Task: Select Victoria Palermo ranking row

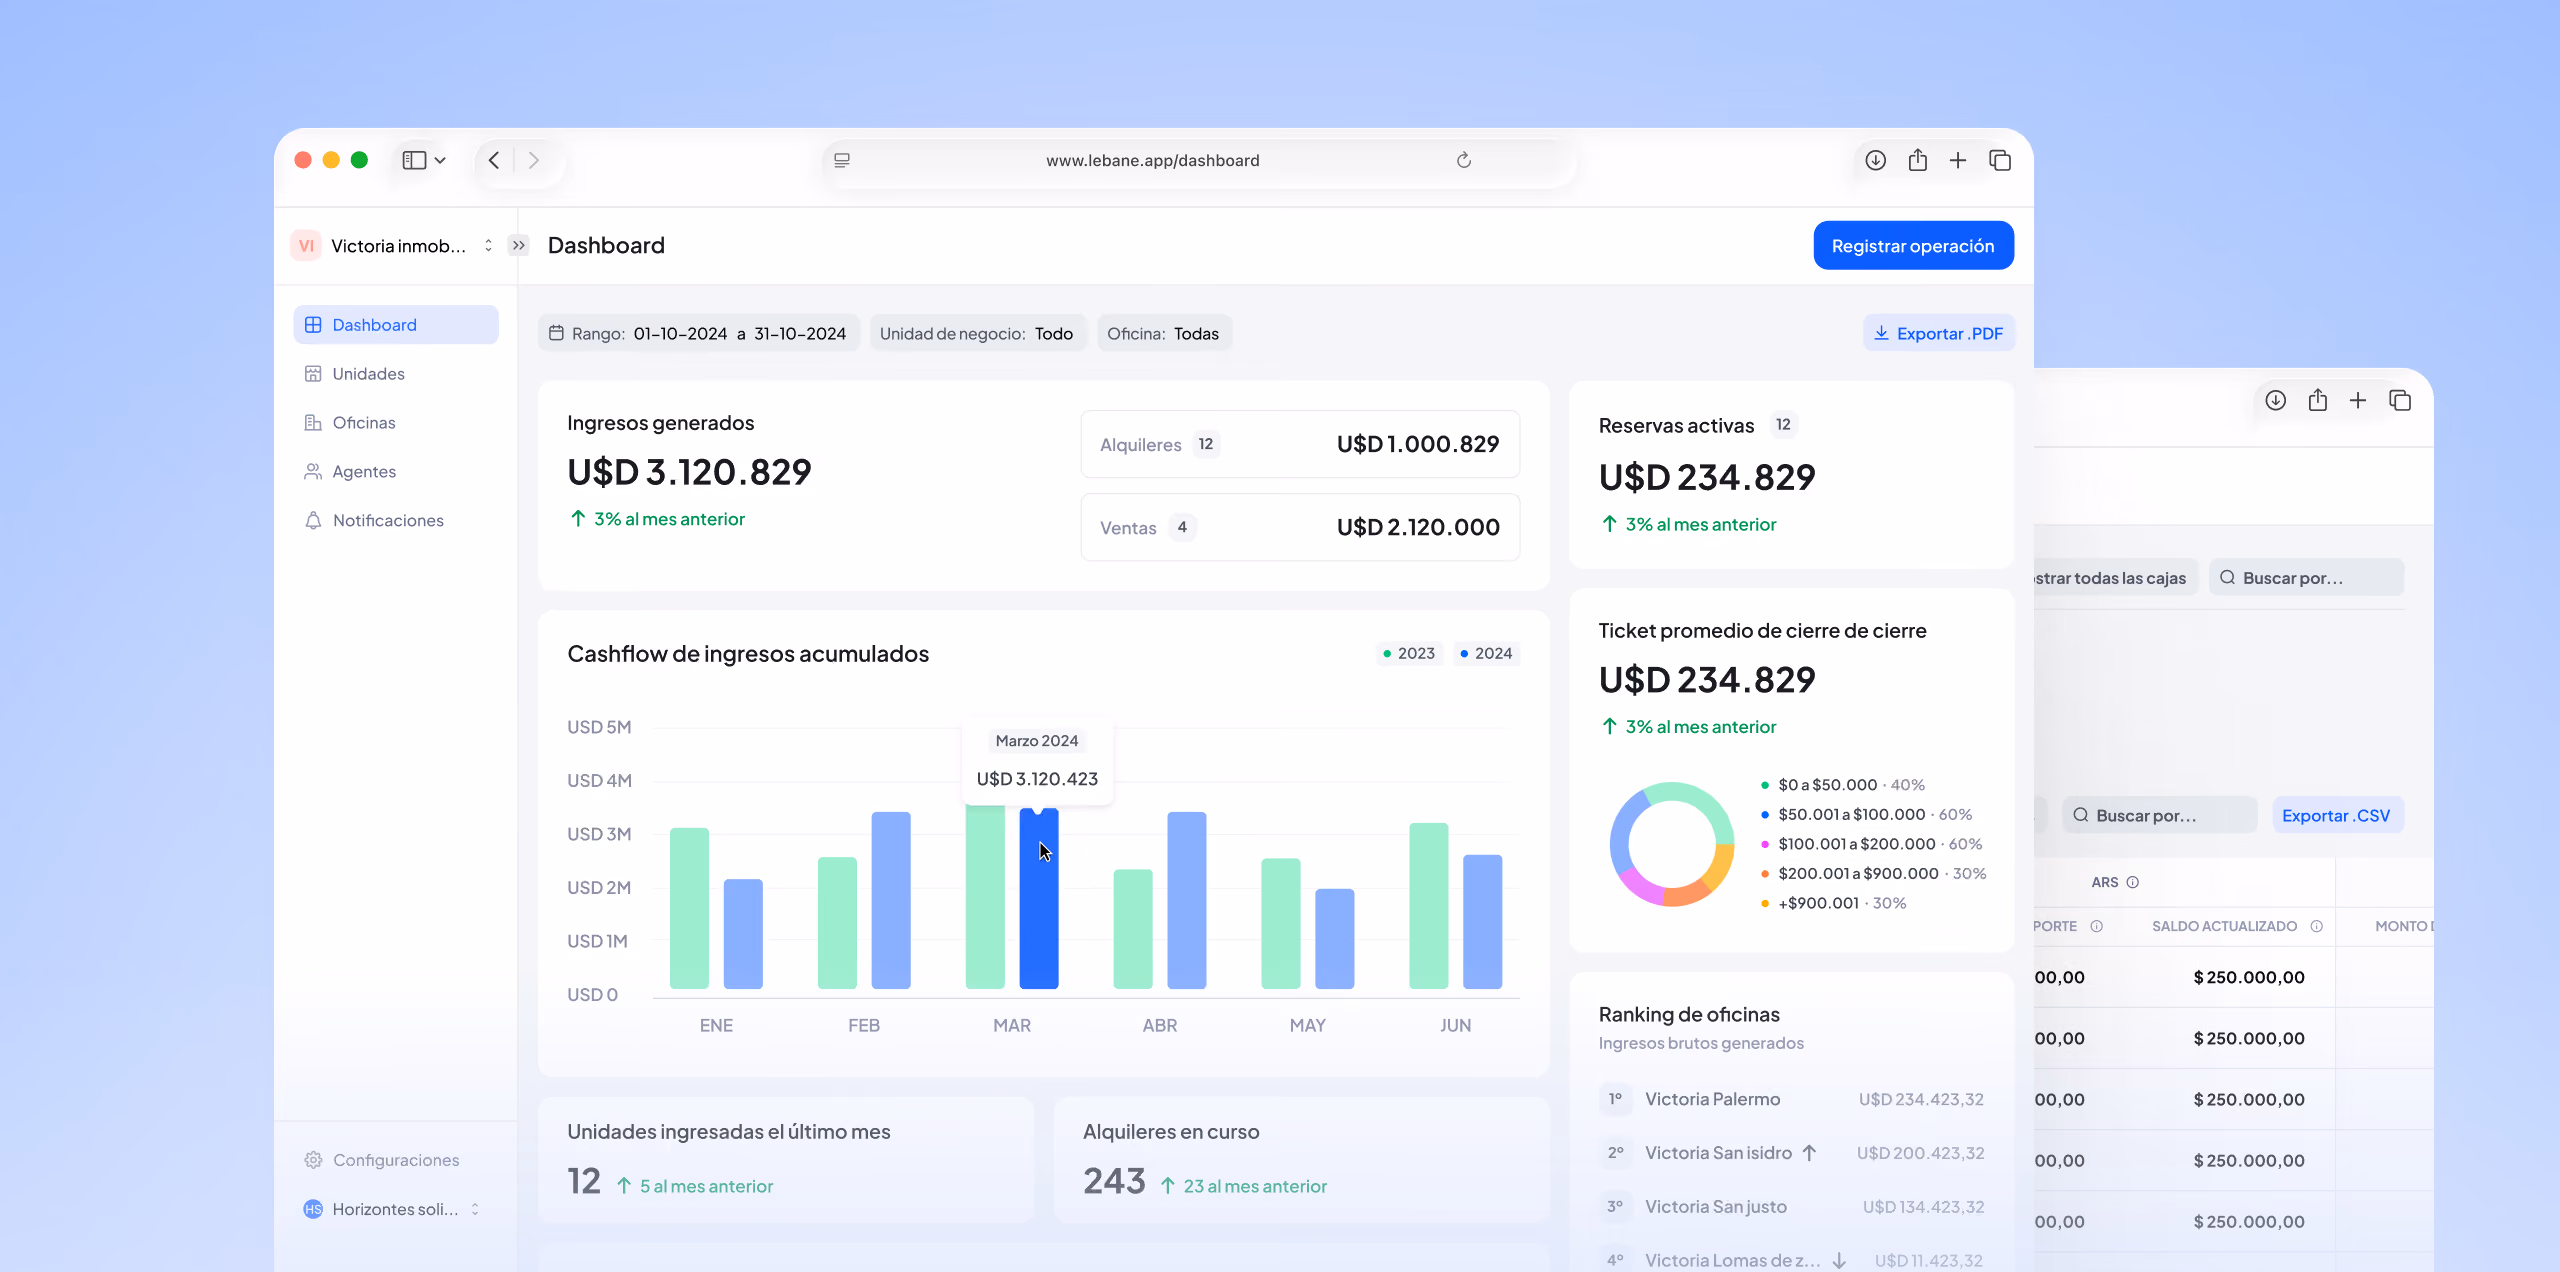Action: tap(1792, 1100)
